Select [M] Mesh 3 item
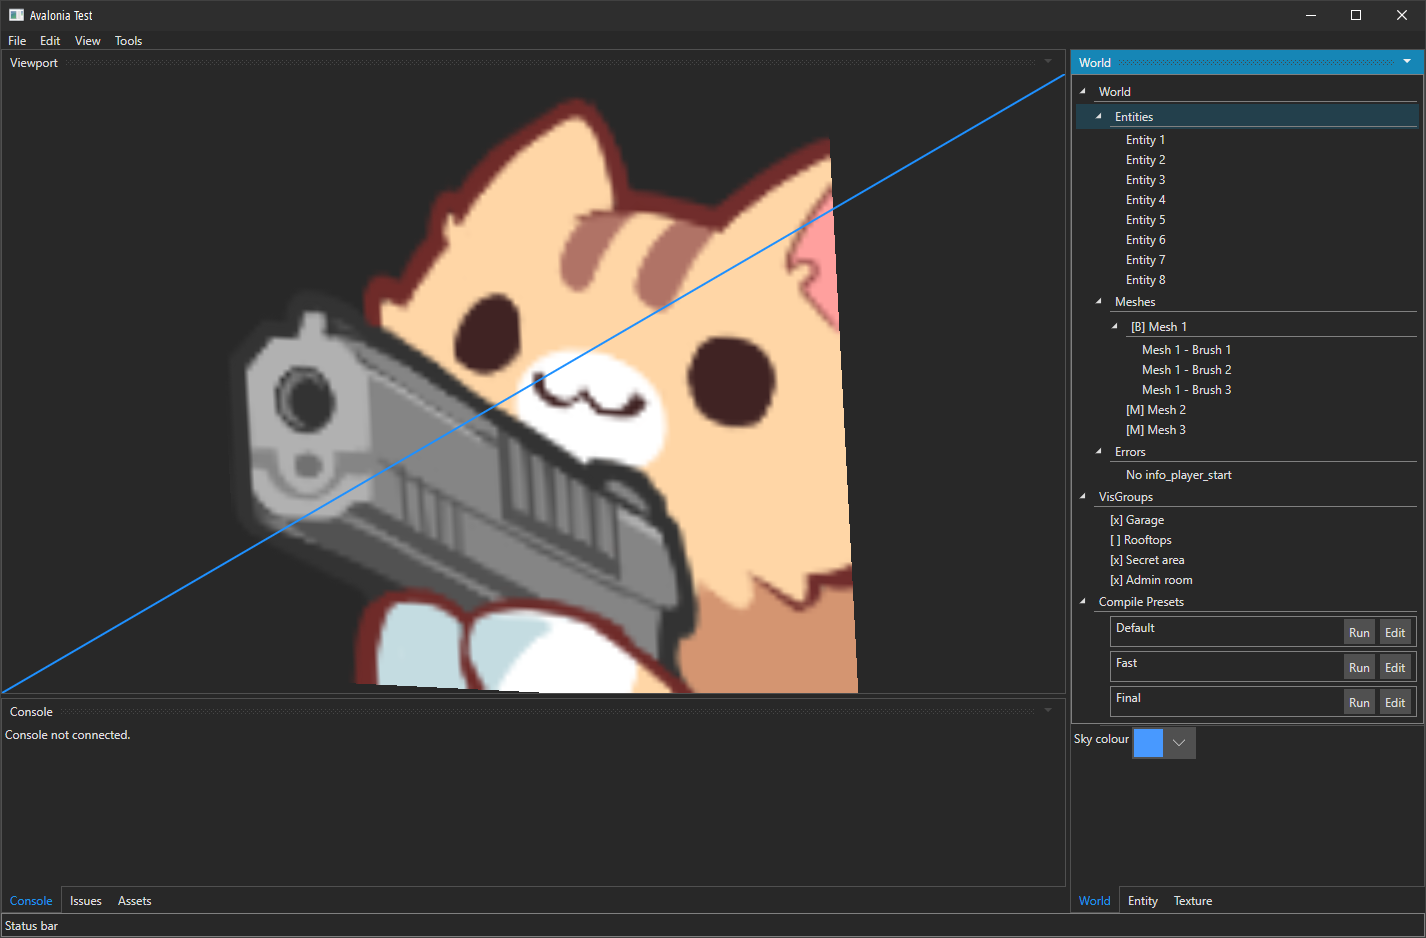The image size is (1426, 938). [1156, 430]
